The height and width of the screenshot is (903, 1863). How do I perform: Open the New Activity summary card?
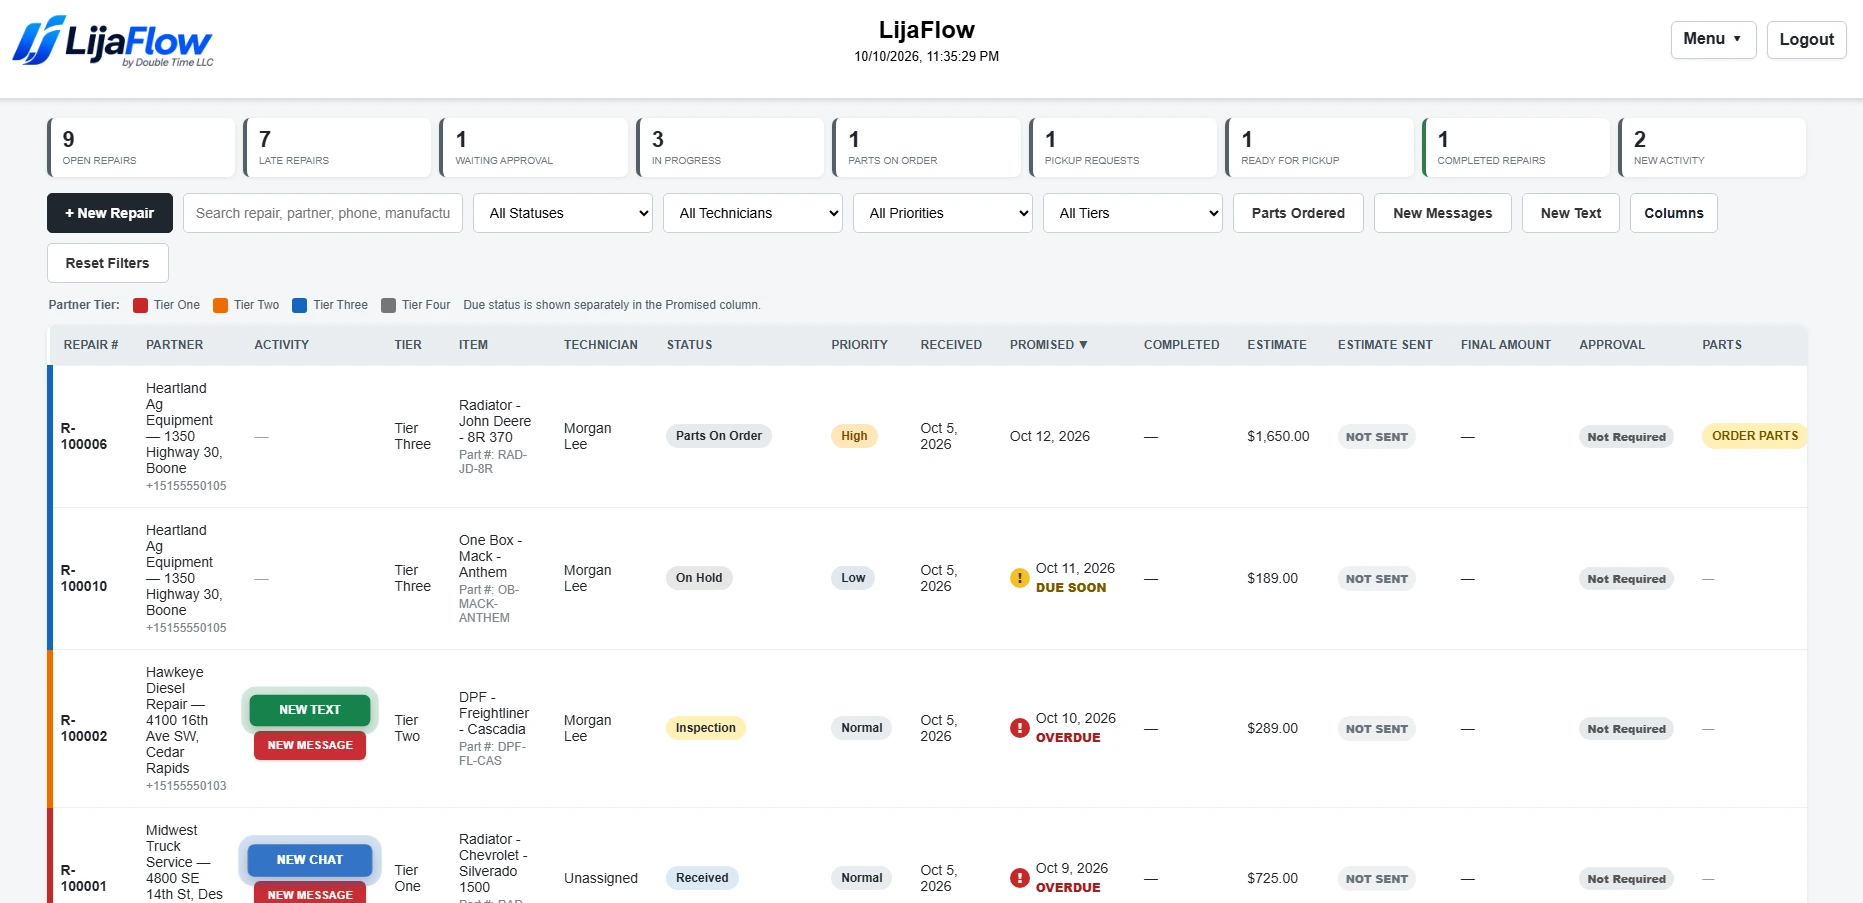(1713, 148)
